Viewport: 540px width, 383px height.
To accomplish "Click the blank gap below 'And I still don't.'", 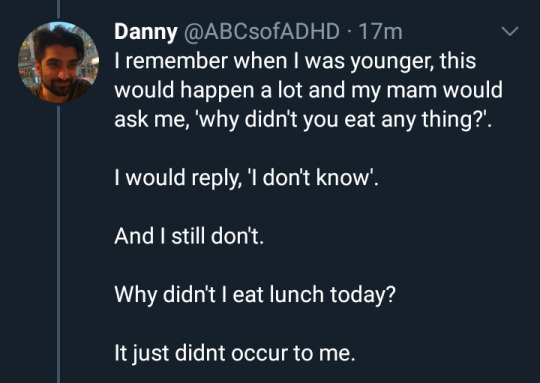I will (255, 265).
